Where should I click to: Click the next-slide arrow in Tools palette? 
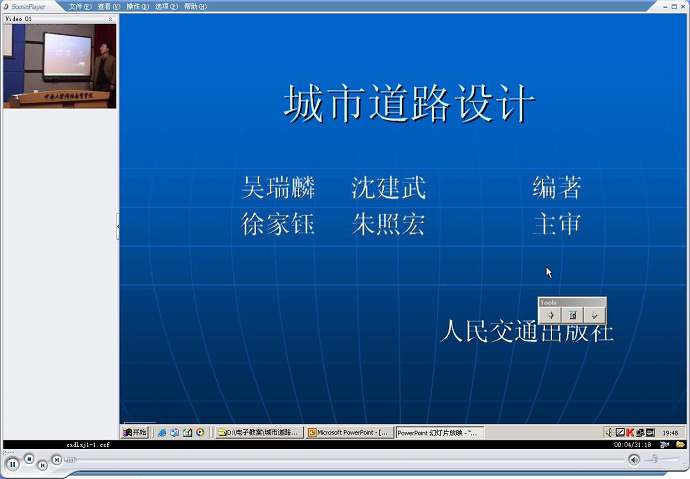tap(595, 315)
